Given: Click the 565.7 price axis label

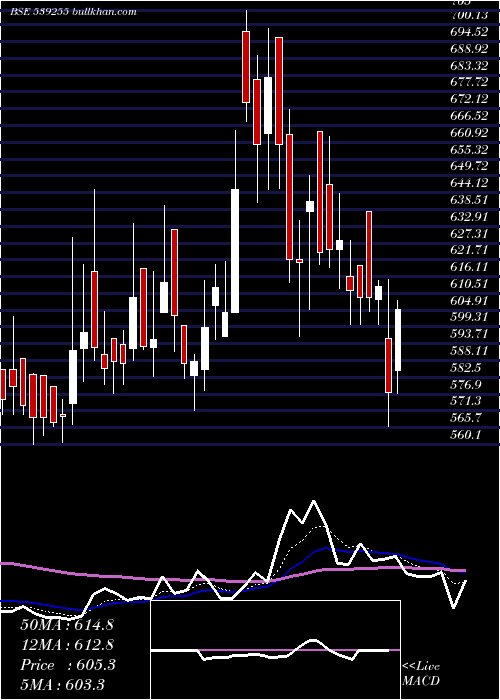Looking at the screenshot, I should (467, 418).
